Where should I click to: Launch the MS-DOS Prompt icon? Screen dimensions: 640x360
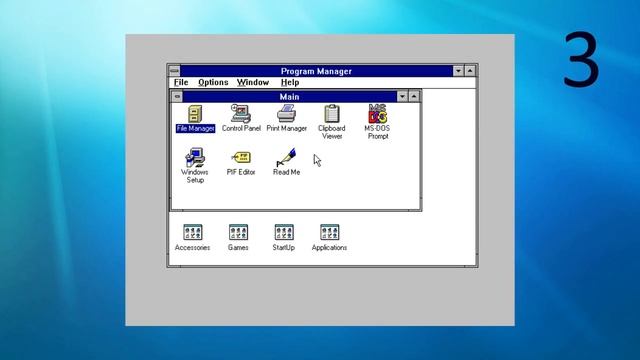click(378, 113)
